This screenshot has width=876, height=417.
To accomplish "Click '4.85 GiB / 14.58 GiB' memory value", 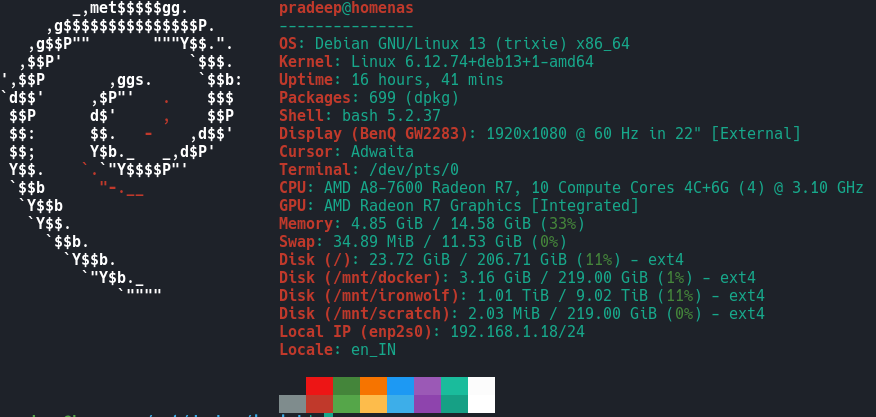I will click(x=441, y=224).
